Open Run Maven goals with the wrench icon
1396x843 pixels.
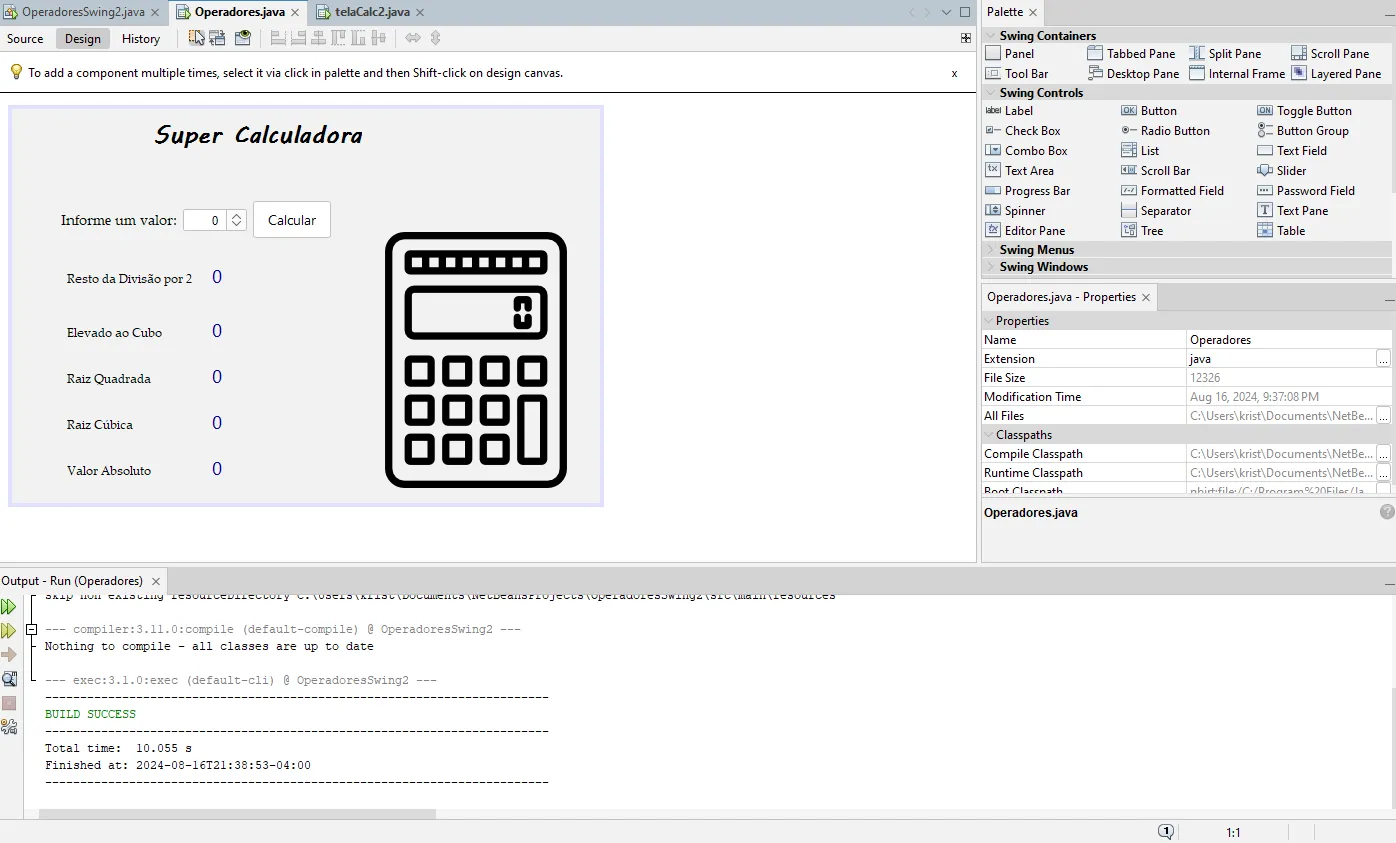(x=10, y=727)
